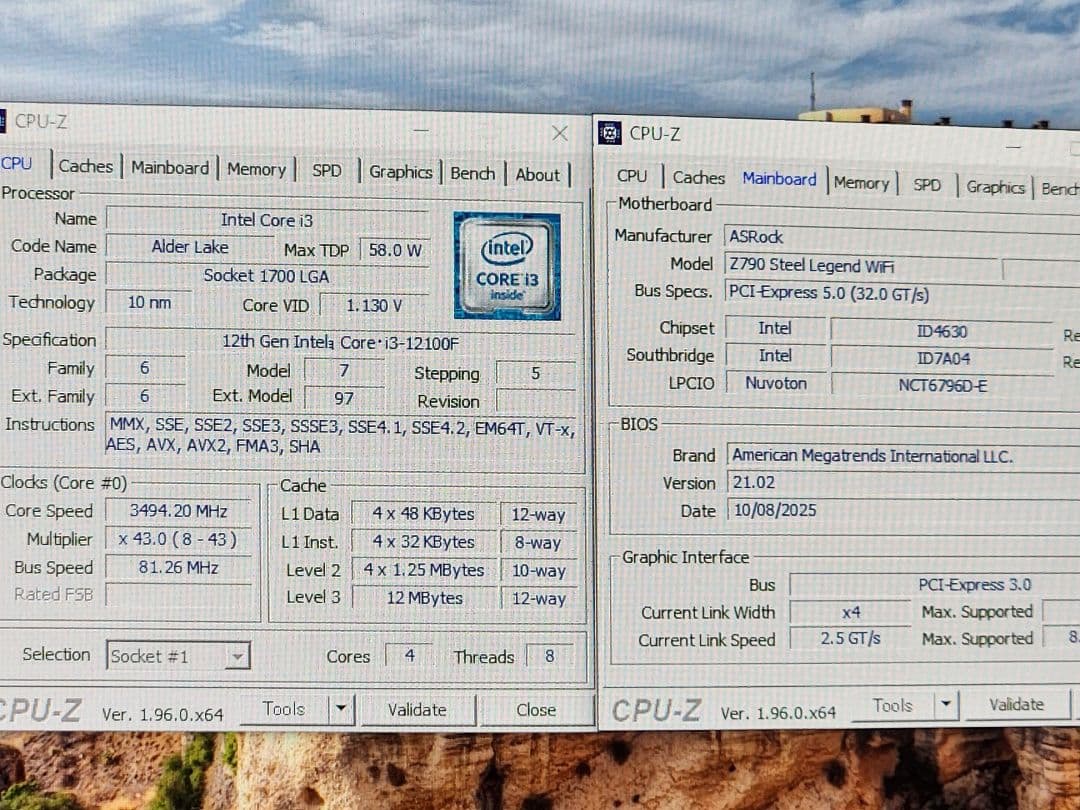Open the Memory tab in right window
Screen dimensions: 1080x810
click(861, 181)
